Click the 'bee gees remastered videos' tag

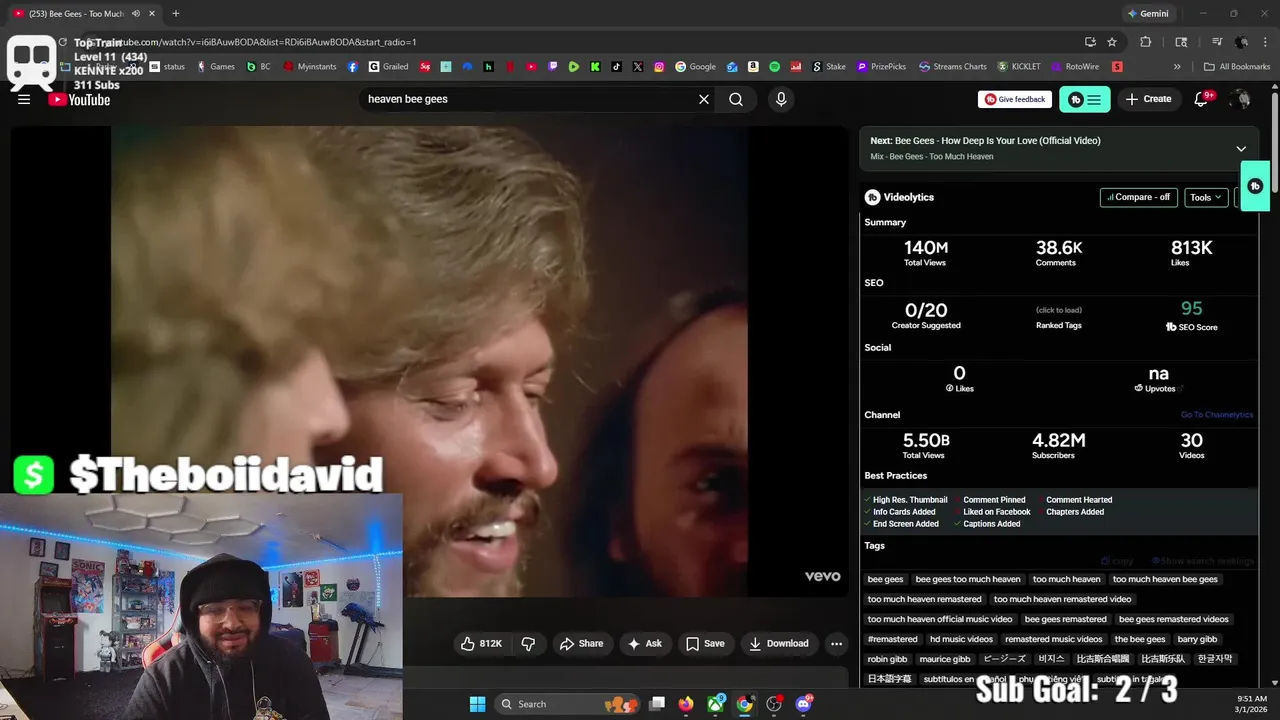point(1173,619)
